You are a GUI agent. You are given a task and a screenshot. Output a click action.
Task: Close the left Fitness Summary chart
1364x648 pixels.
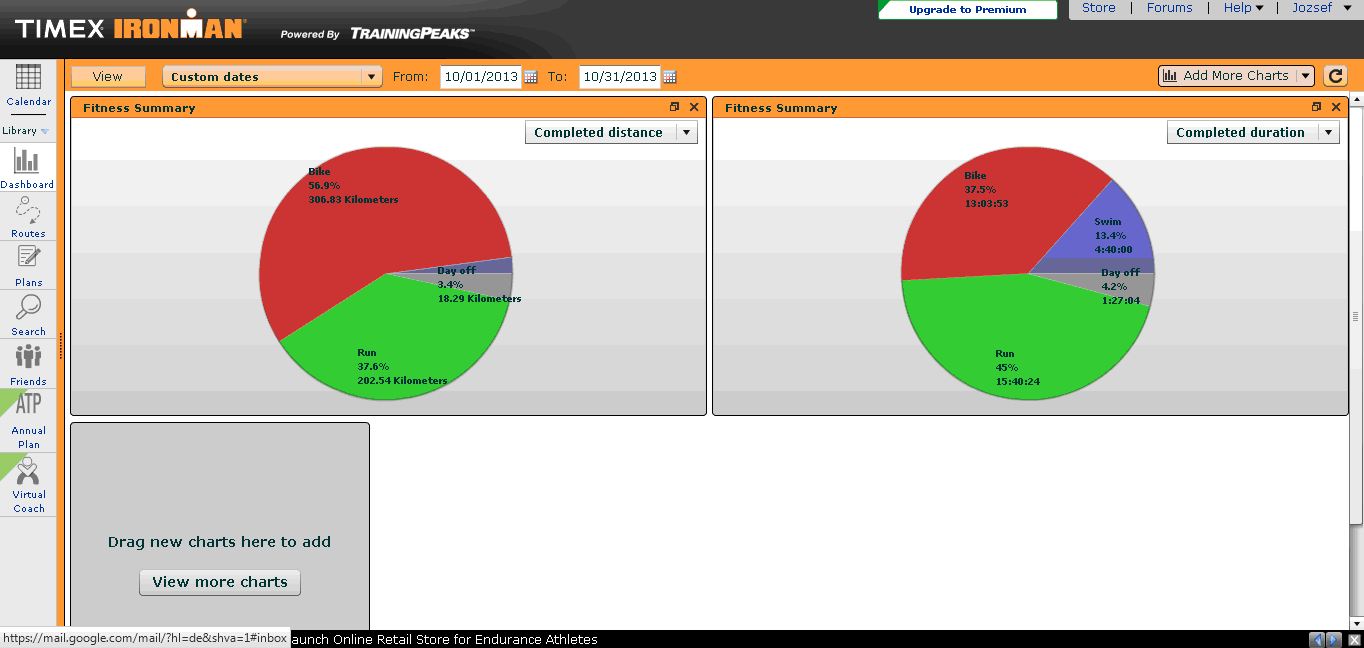694,107
